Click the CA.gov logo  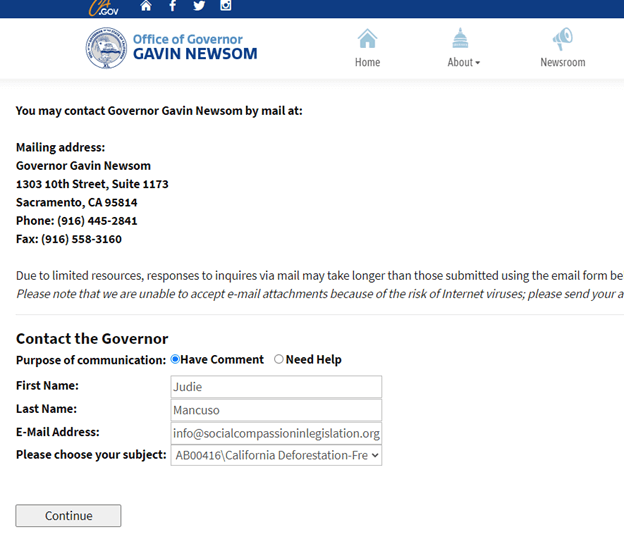pos(103,7)
